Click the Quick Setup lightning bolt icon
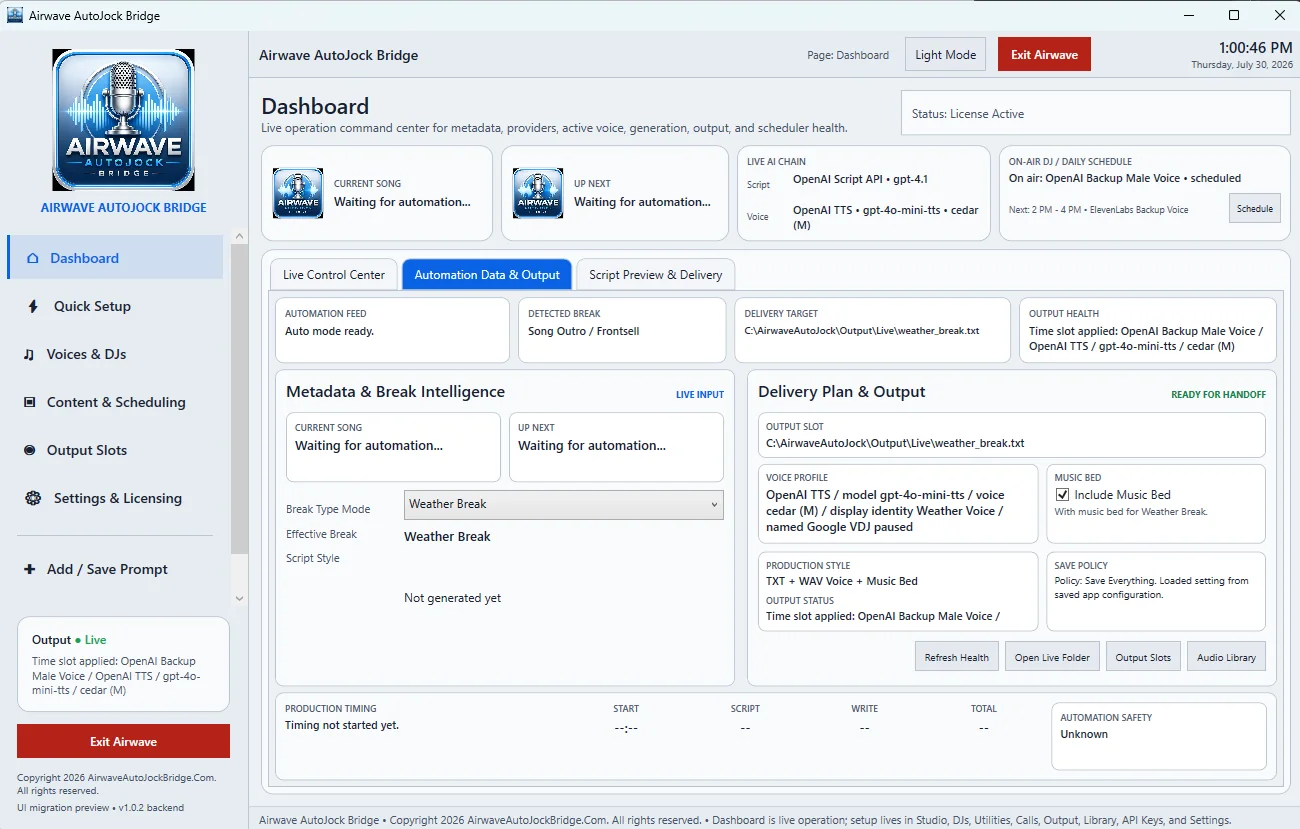Image resolution: width=1300 pixels, height=829 pixels. (33, 306)
